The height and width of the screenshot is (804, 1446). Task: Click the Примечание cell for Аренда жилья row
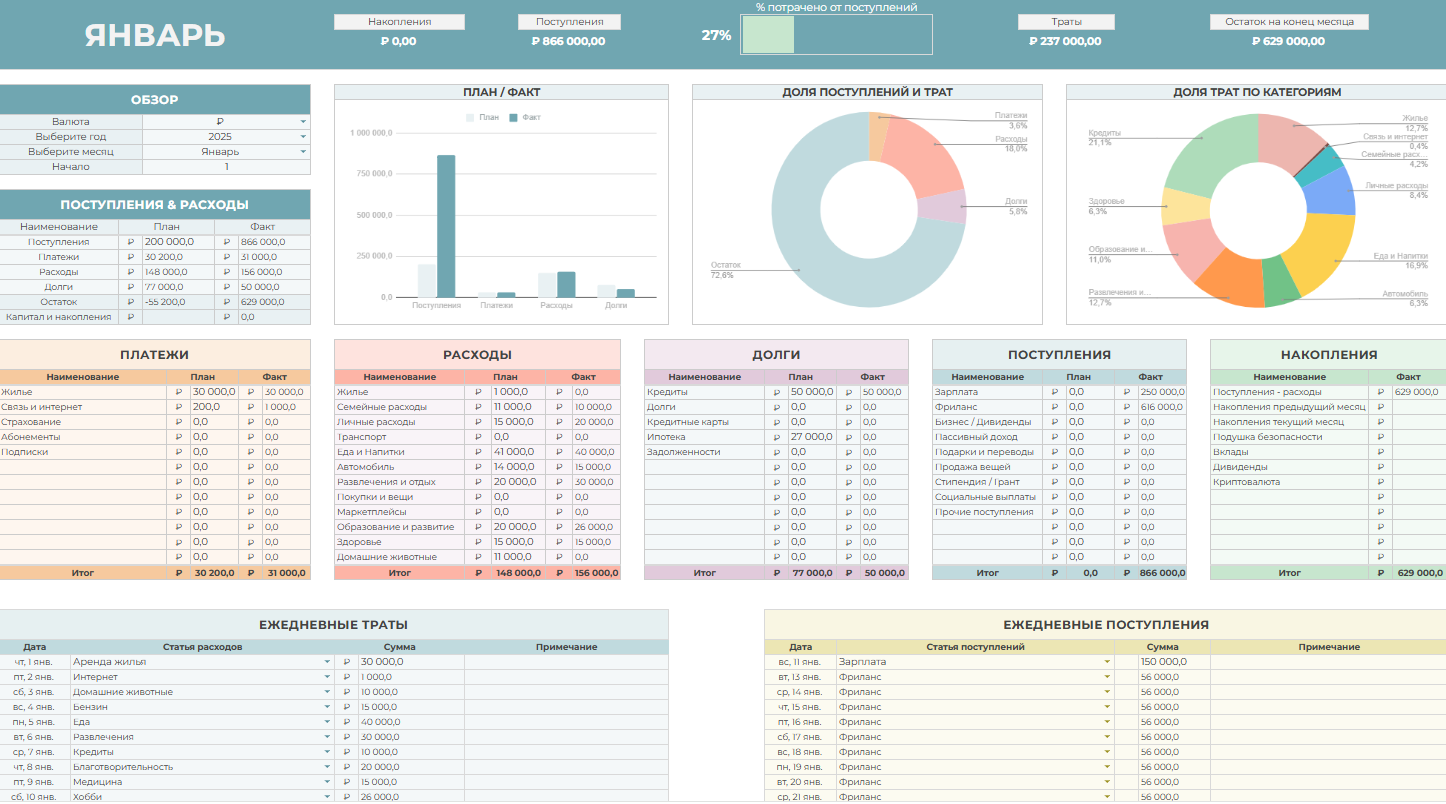566,662
